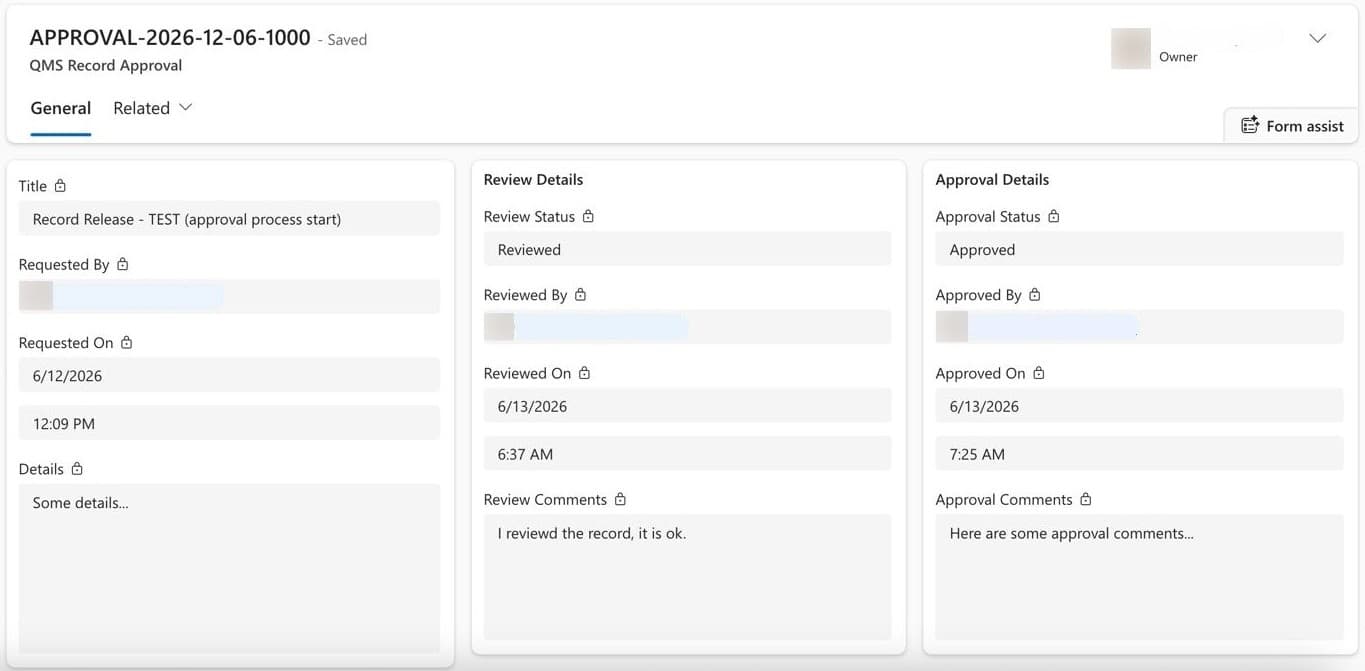Click the Approval Details section heading
Image resolution: width=1365 pixels, height=671 pixels.
[x=992, y=180]
